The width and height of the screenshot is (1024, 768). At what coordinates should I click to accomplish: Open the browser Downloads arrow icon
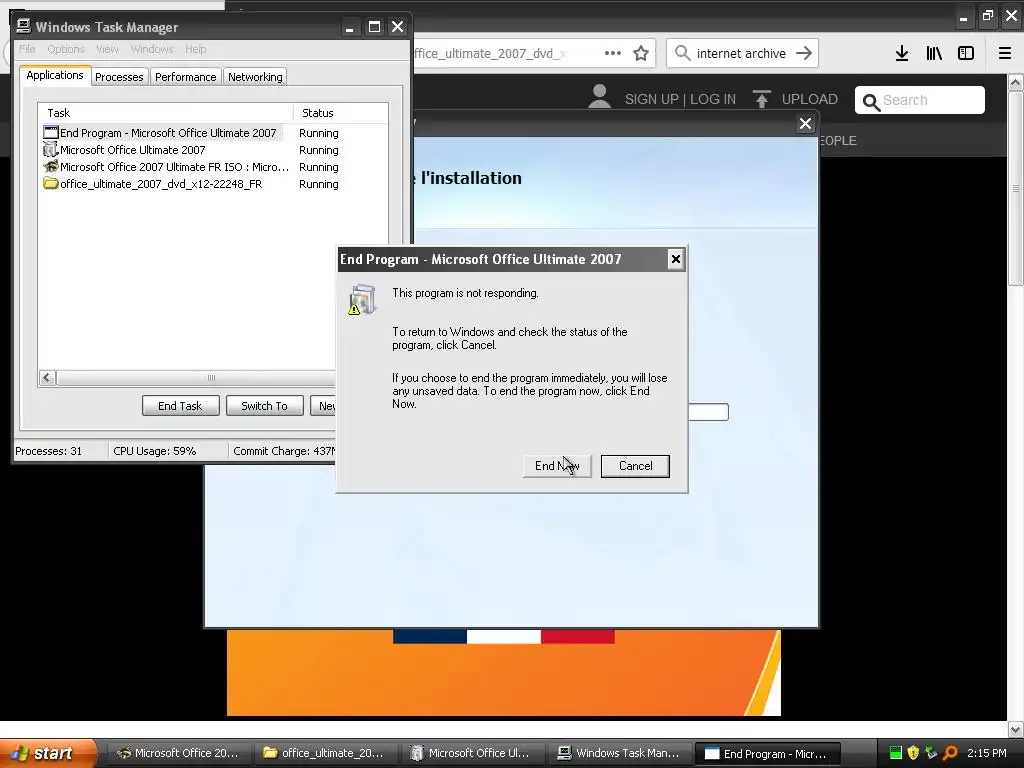(902, 53)
